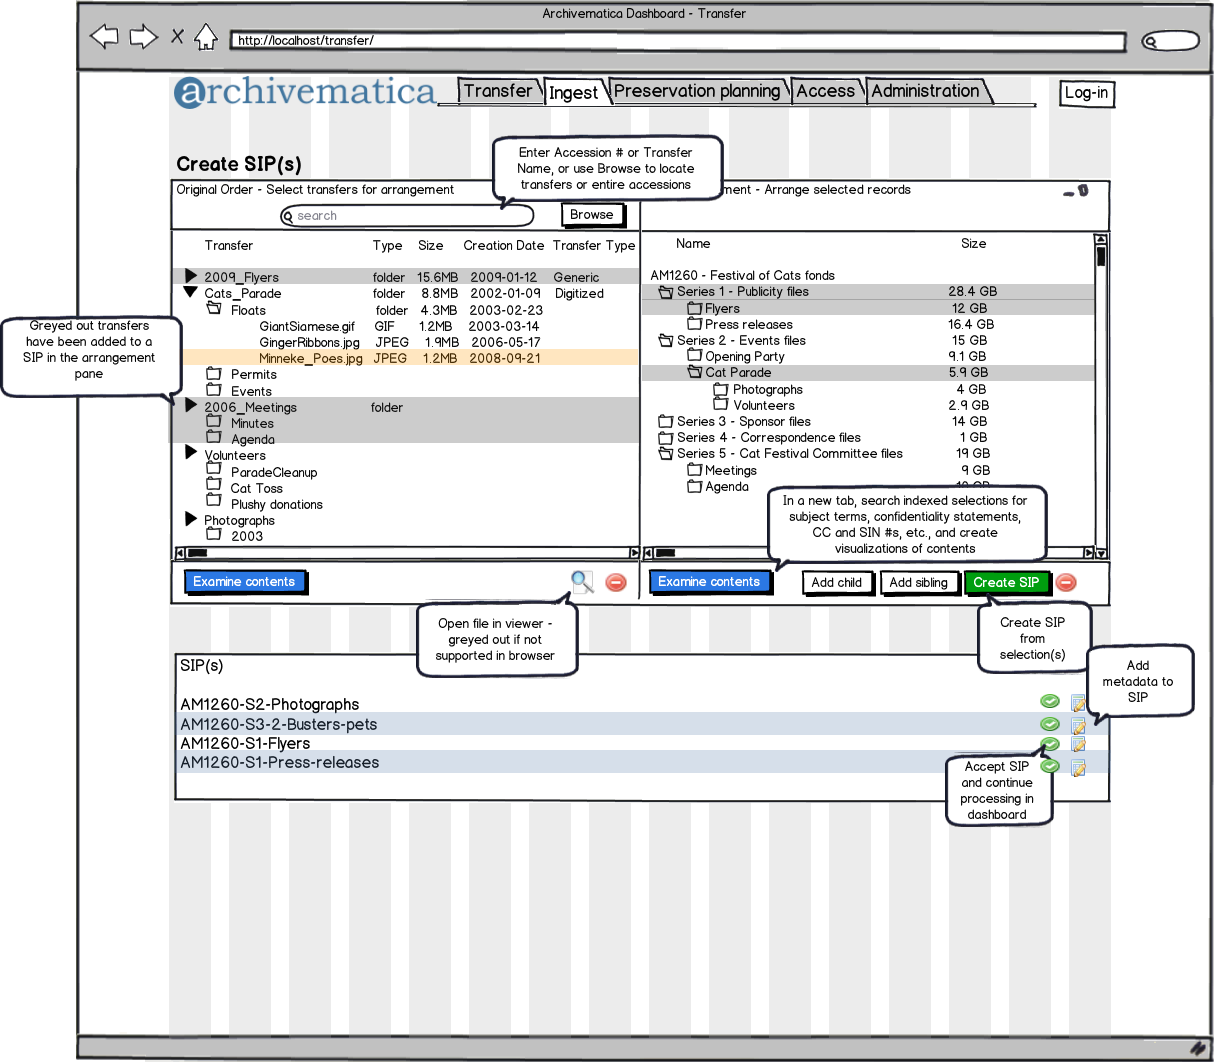This screenshot has width=1214, height=1062.
Task: Click the Log-in button
Action: 1086,93
